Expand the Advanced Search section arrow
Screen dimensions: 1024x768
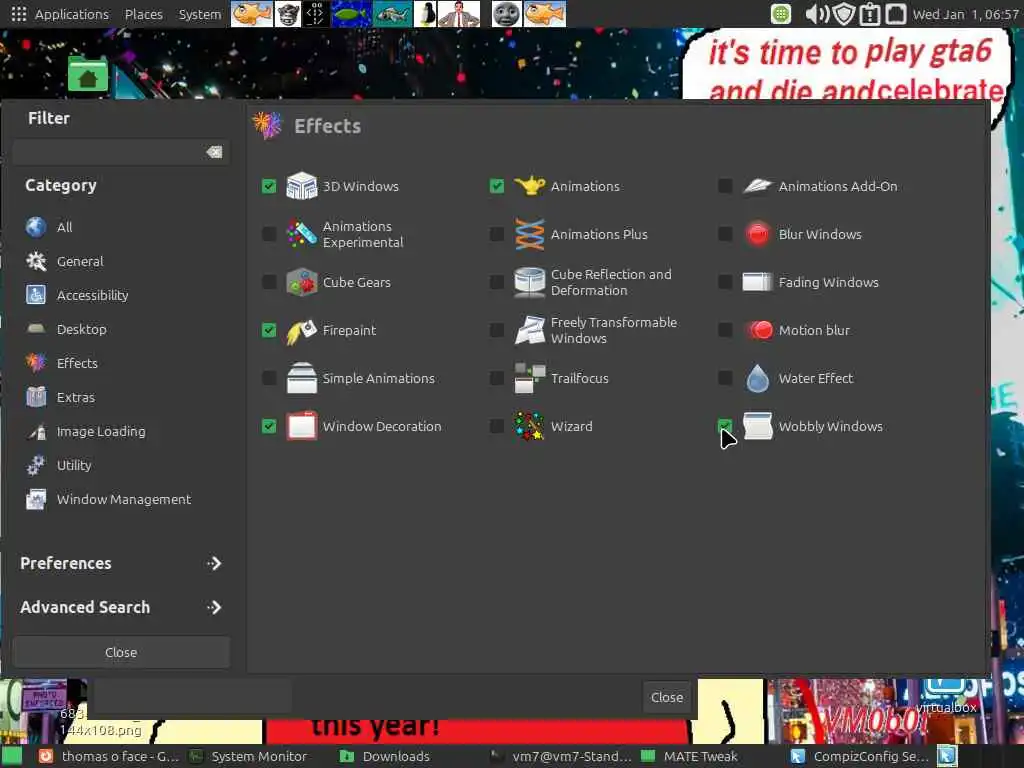pos(214,607)
